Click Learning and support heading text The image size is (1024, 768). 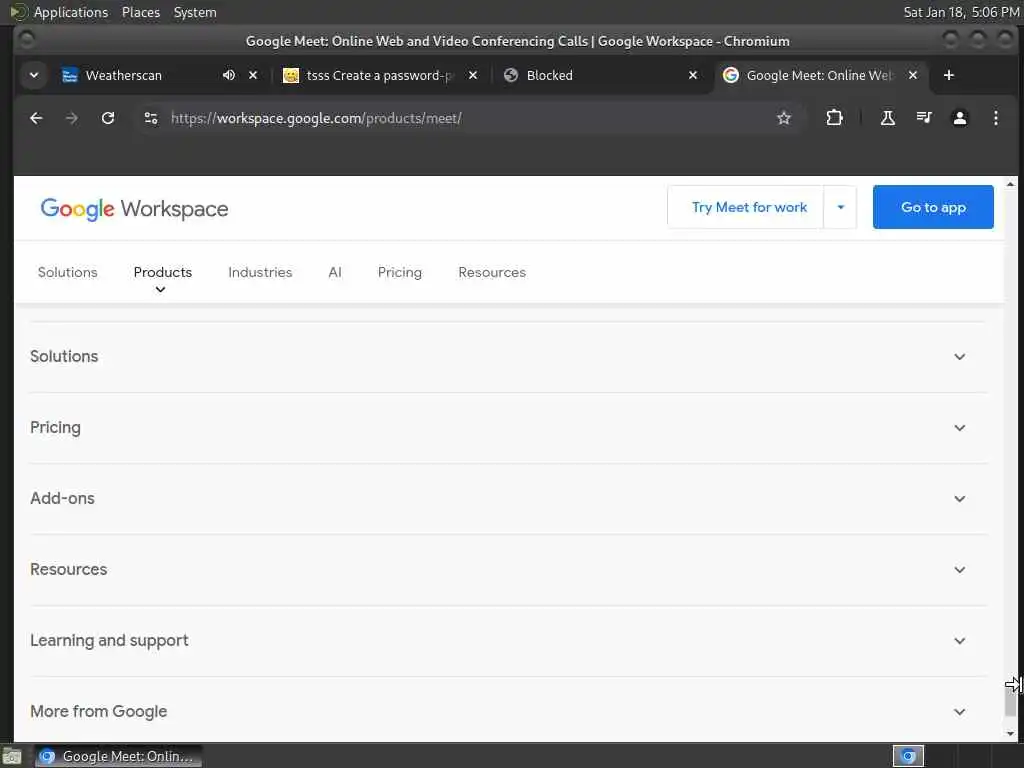click(109, 641)
